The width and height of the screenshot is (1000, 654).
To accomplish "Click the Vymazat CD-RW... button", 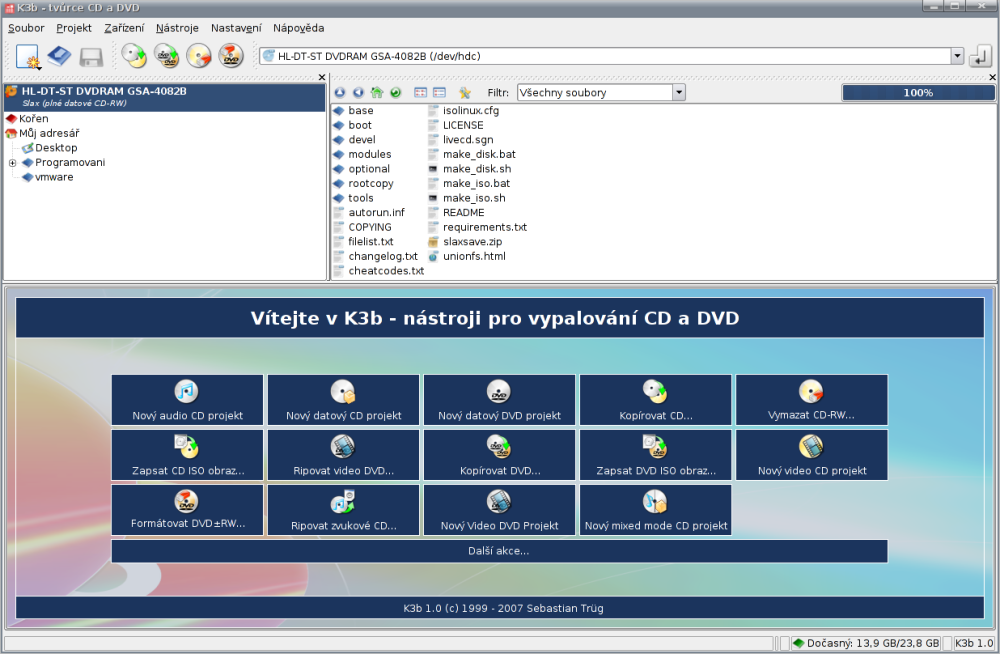I will coord(812,400).
